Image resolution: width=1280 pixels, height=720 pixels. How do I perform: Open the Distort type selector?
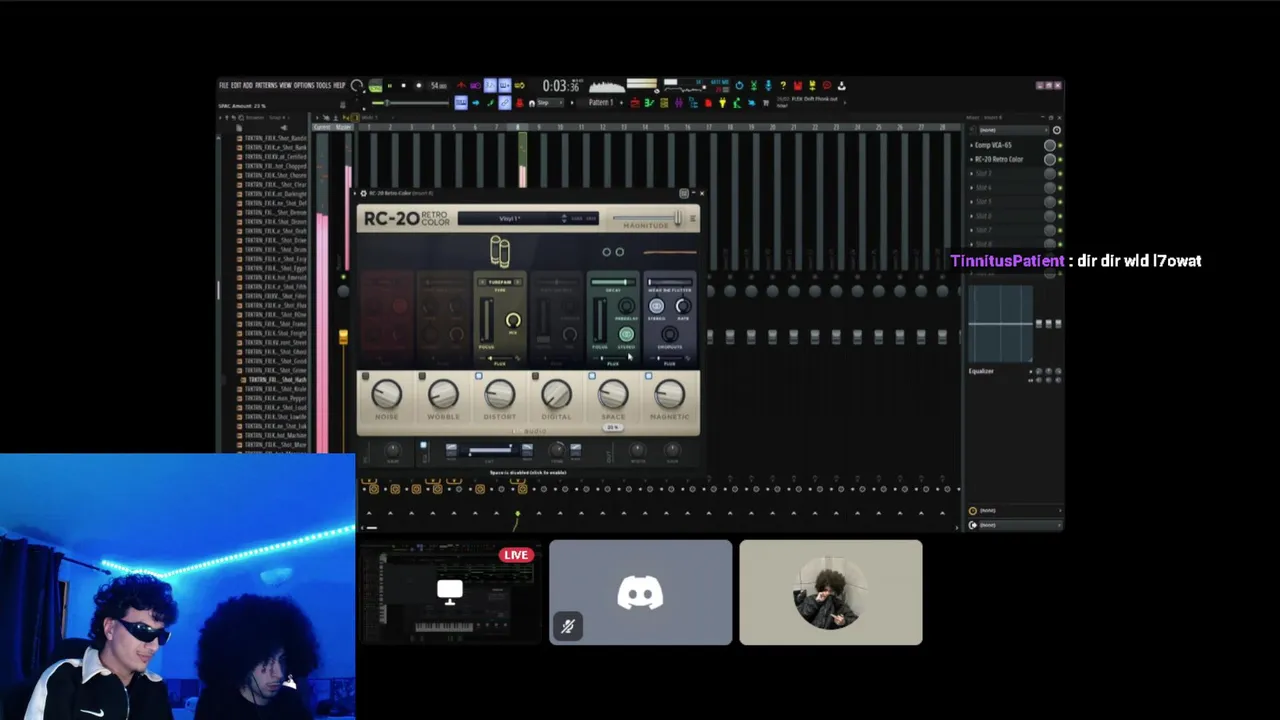(500, 282)
